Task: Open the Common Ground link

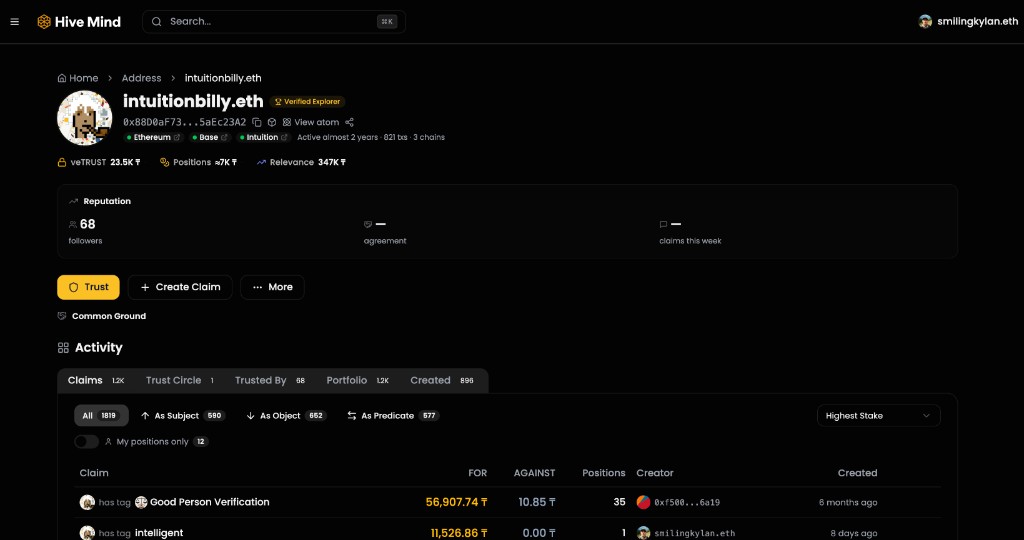Action: 108,316
